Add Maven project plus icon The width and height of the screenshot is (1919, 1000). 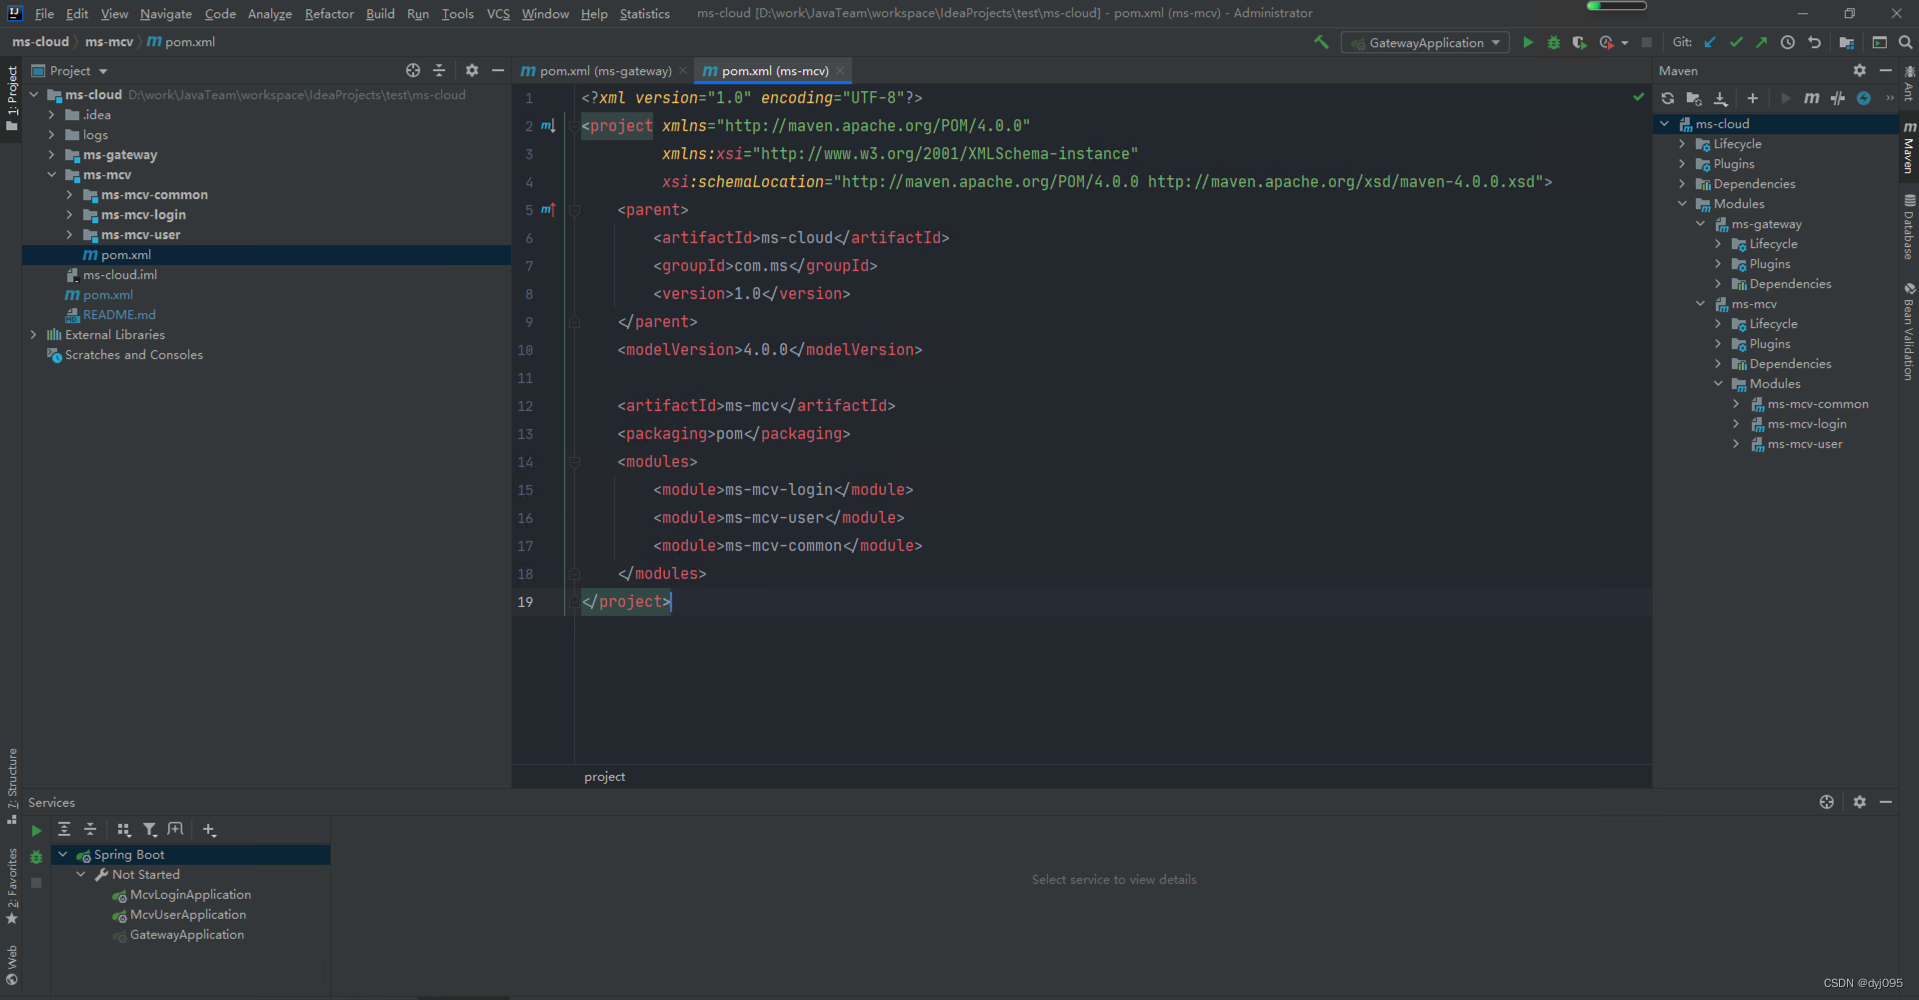click(x=1752, y=98)
